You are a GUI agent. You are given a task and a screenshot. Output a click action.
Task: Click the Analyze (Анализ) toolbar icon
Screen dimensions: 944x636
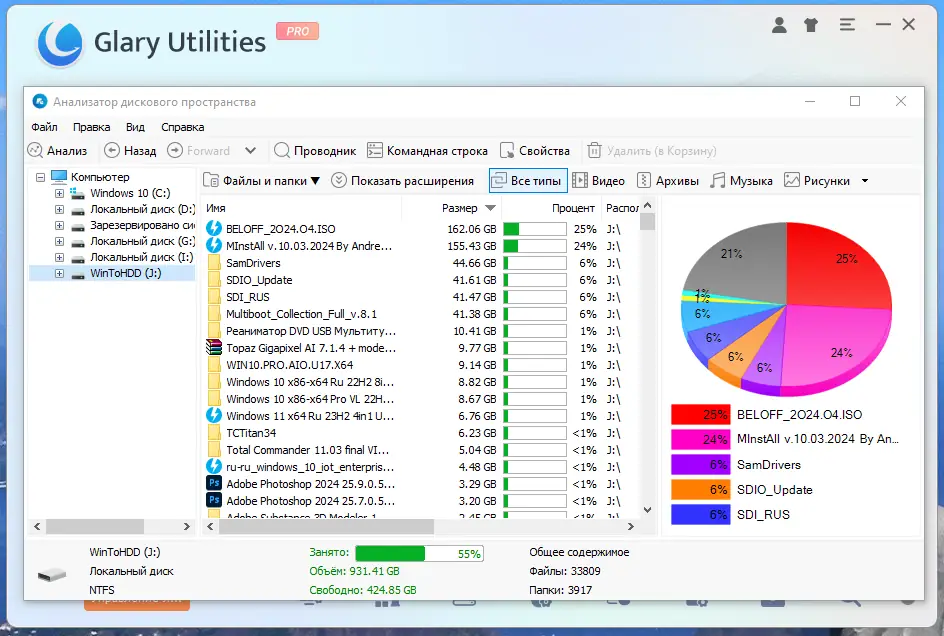(35, 151)
